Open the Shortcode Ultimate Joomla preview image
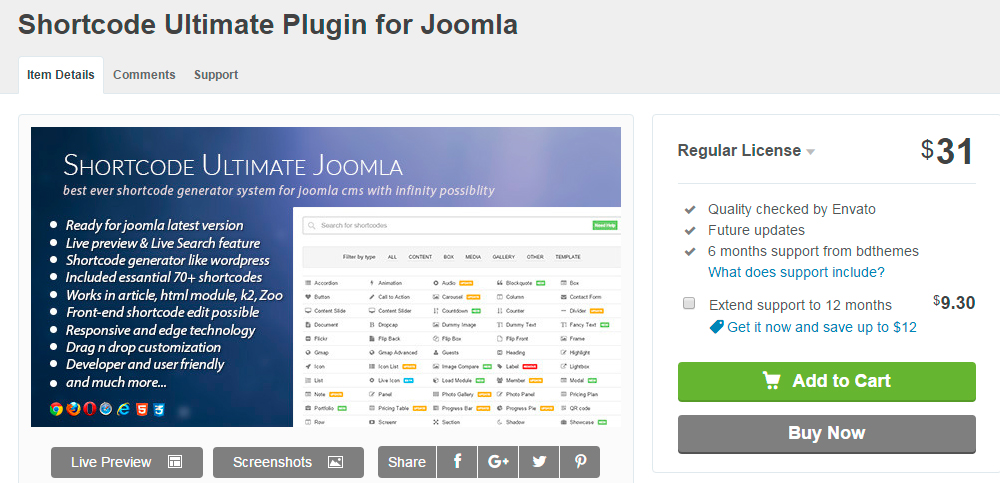The width and height of the screenshot is (1000, 483). pyautogui.click(x=326, y=277)
